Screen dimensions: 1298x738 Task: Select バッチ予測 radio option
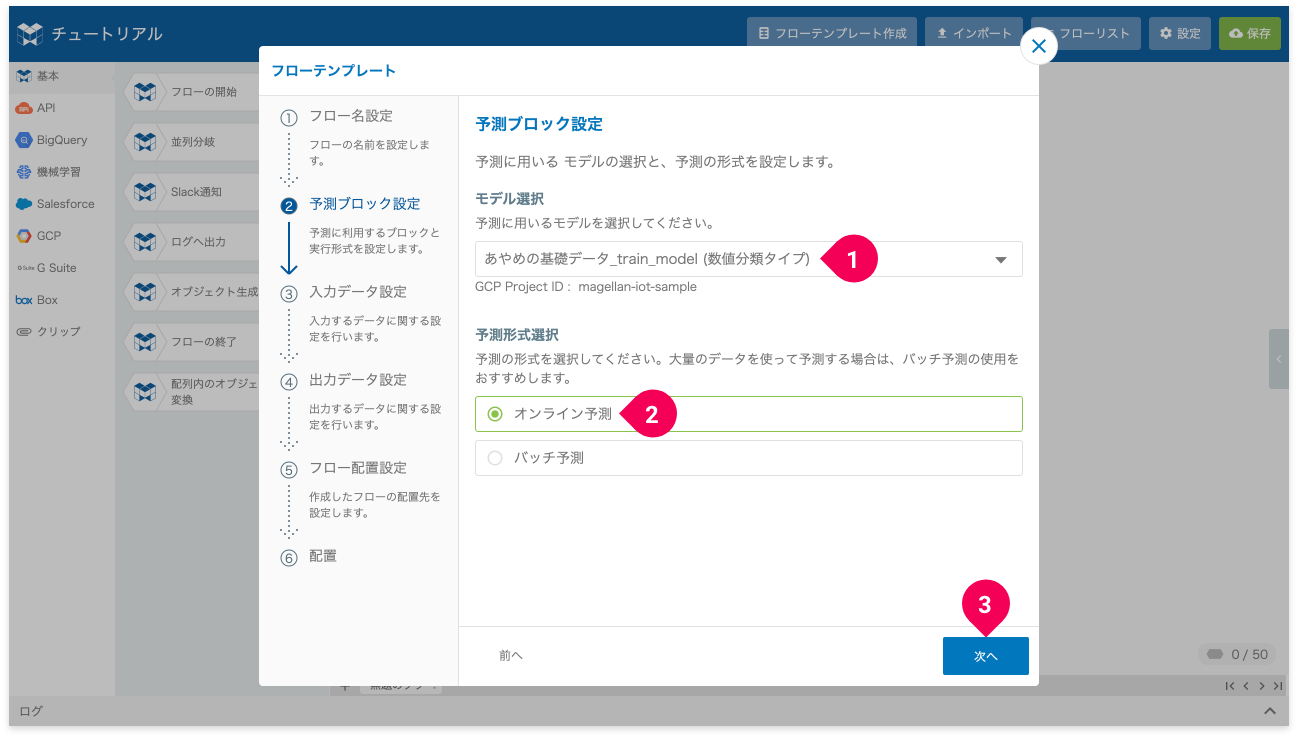[748, 458]
